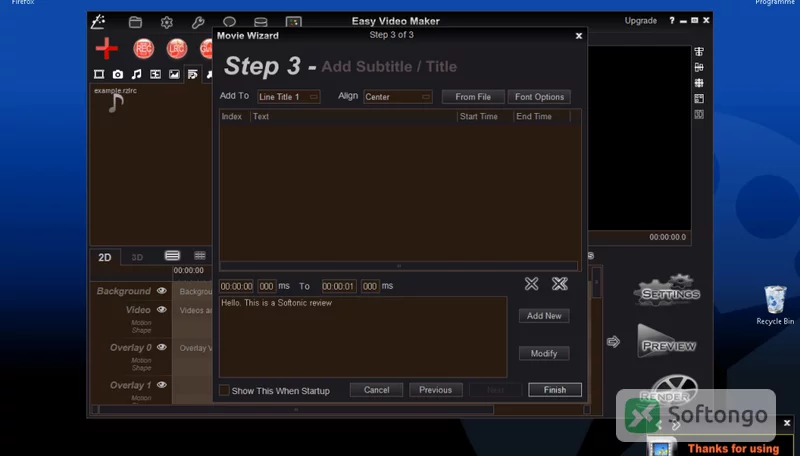Viewport: 800px width, 456px height.
Task: Go back with the Previous button
Action: coord(436,390)
